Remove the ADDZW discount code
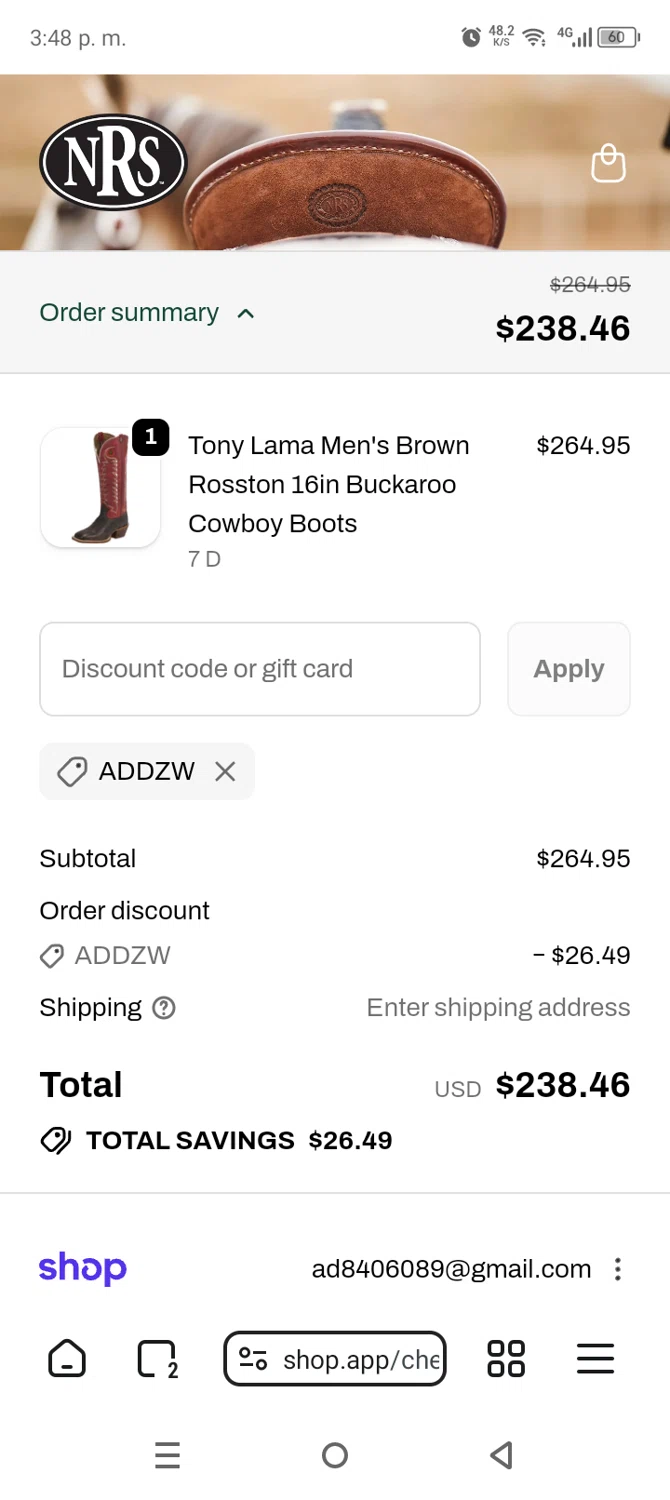 [x=226, y=771]
